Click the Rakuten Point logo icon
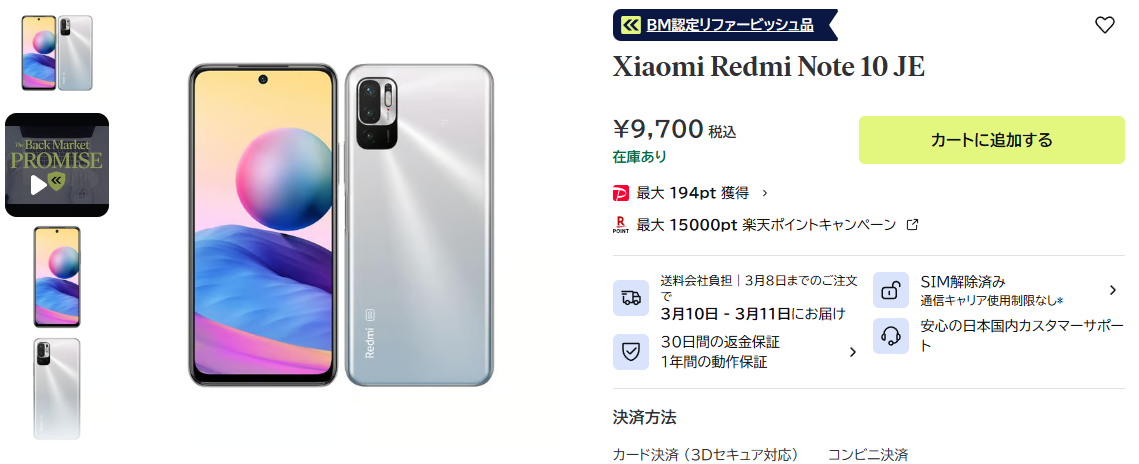This screenshot has height=464, width=1139. pos(621,224)
